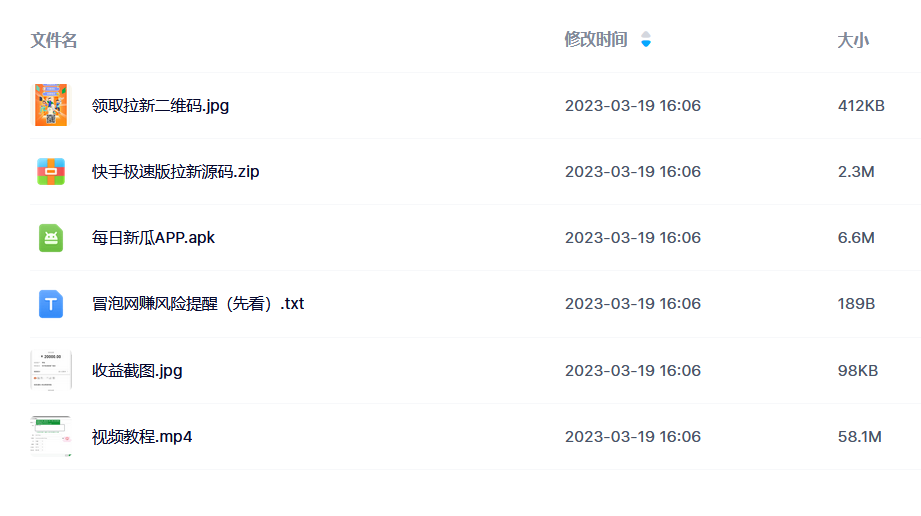921x516 pixels.
Task: Click the file name 收益截图.jpg
Action: (x=137, y=371)
